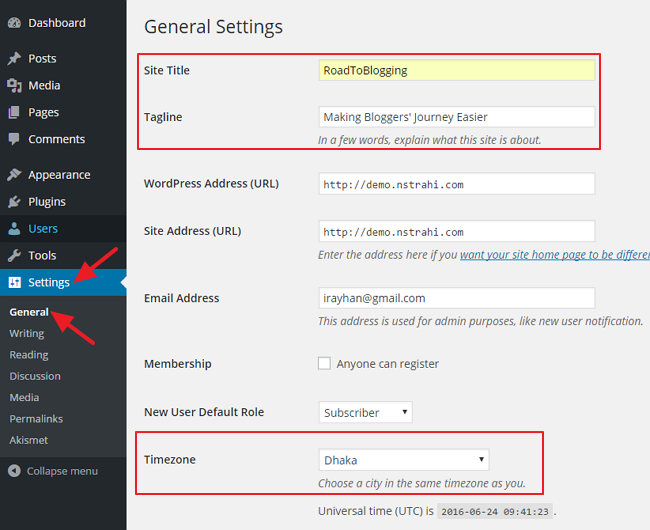Click the Tagline text field

tap(456, 117)
